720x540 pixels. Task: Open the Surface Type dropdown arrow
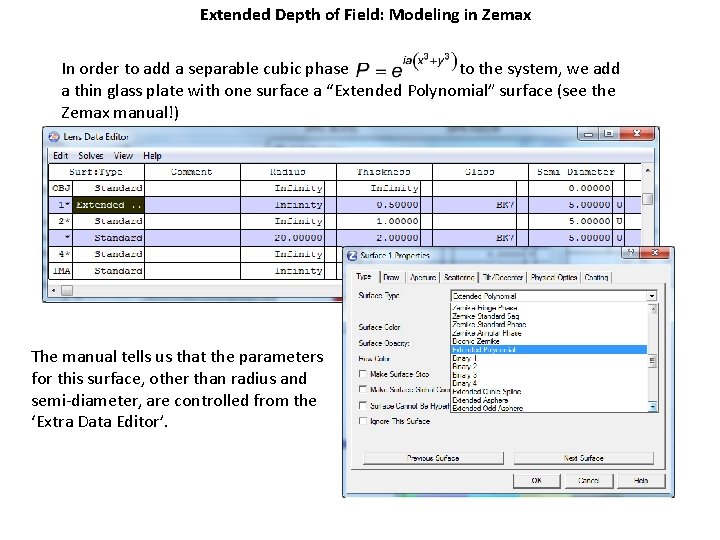tap(652, 296)
